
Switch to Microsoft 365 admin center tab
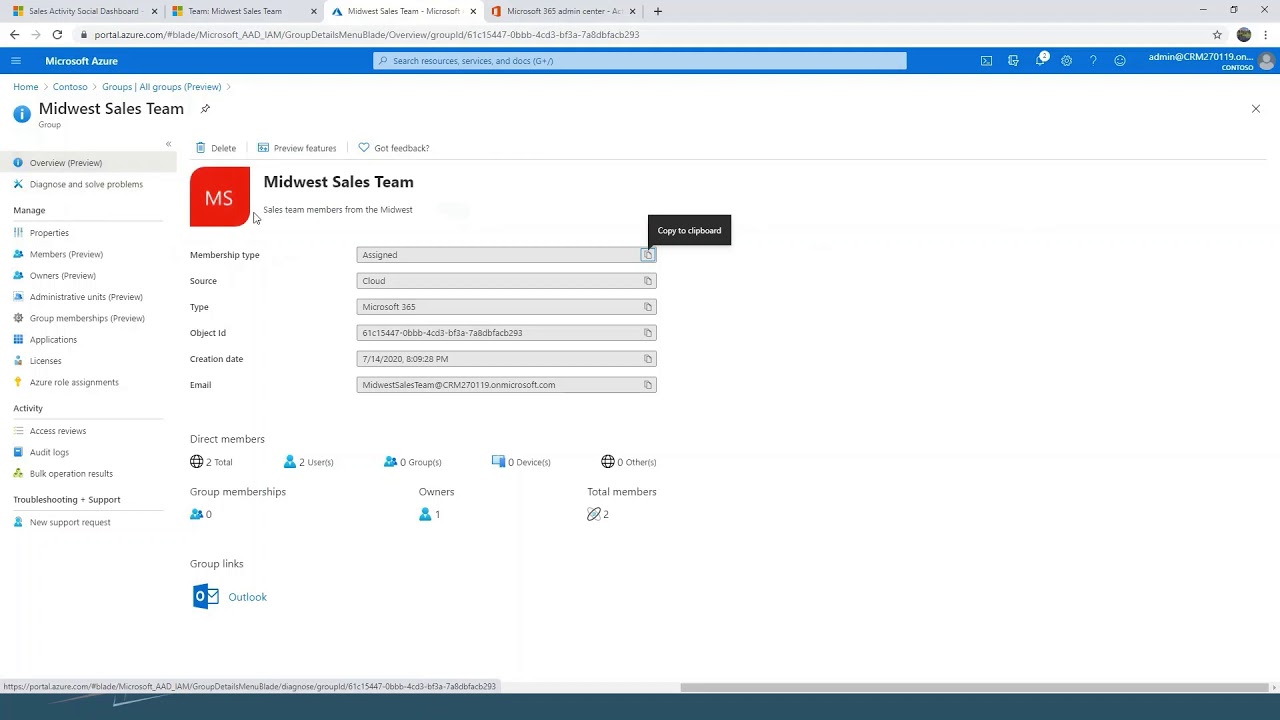(564, 11)
